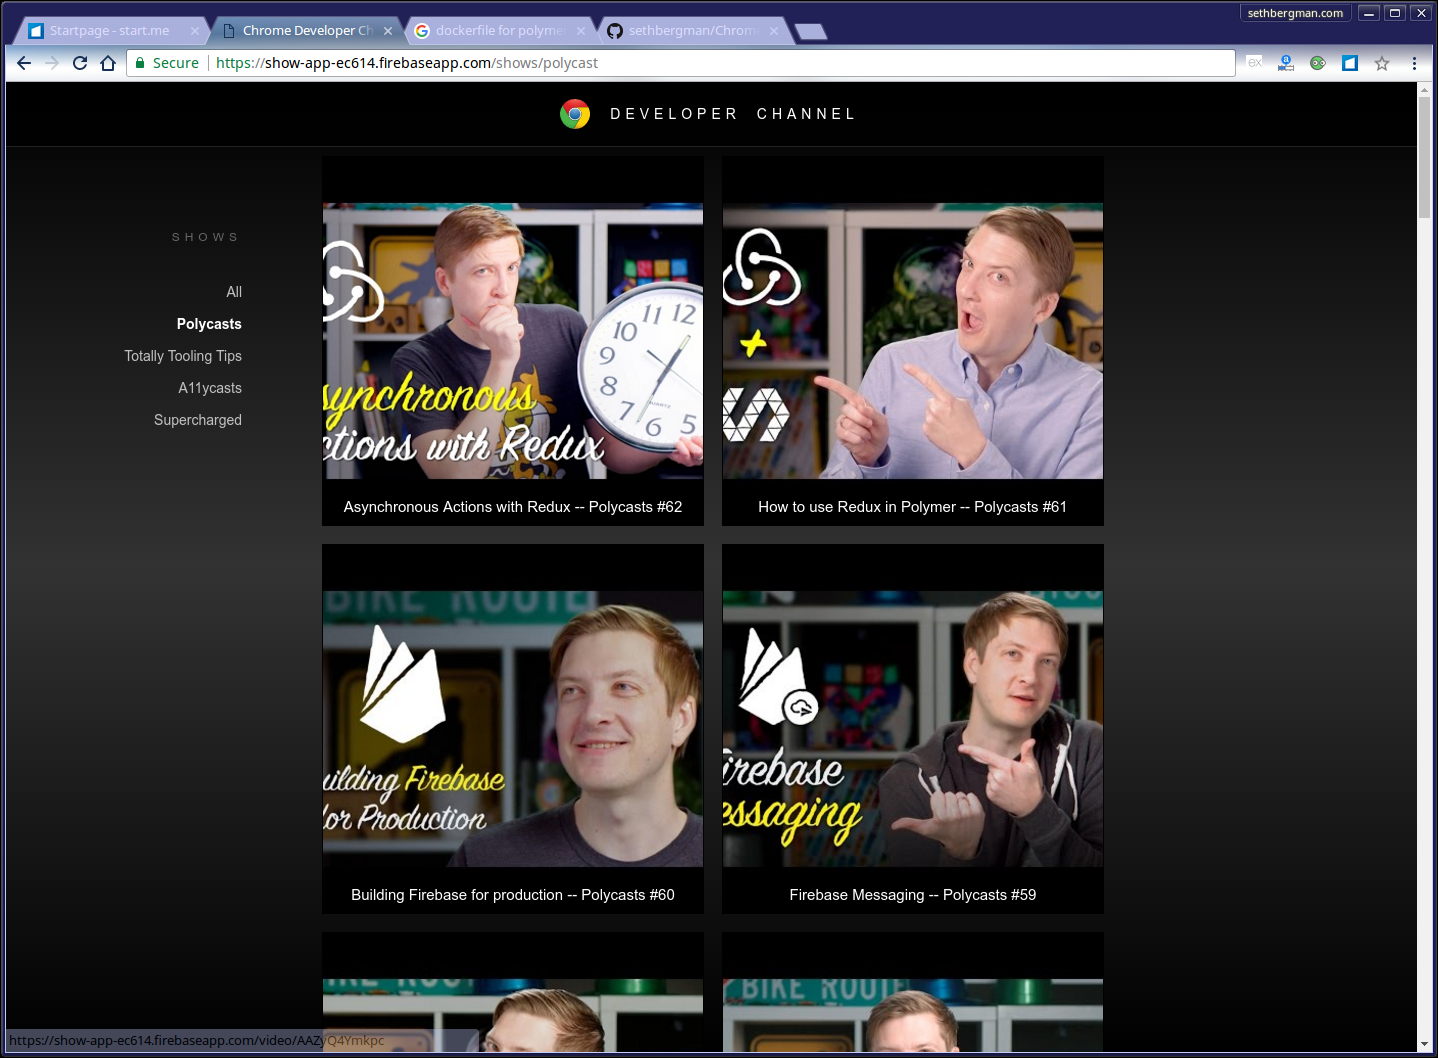Click the green padlock Secure indicator

click(x=167, y=63)
